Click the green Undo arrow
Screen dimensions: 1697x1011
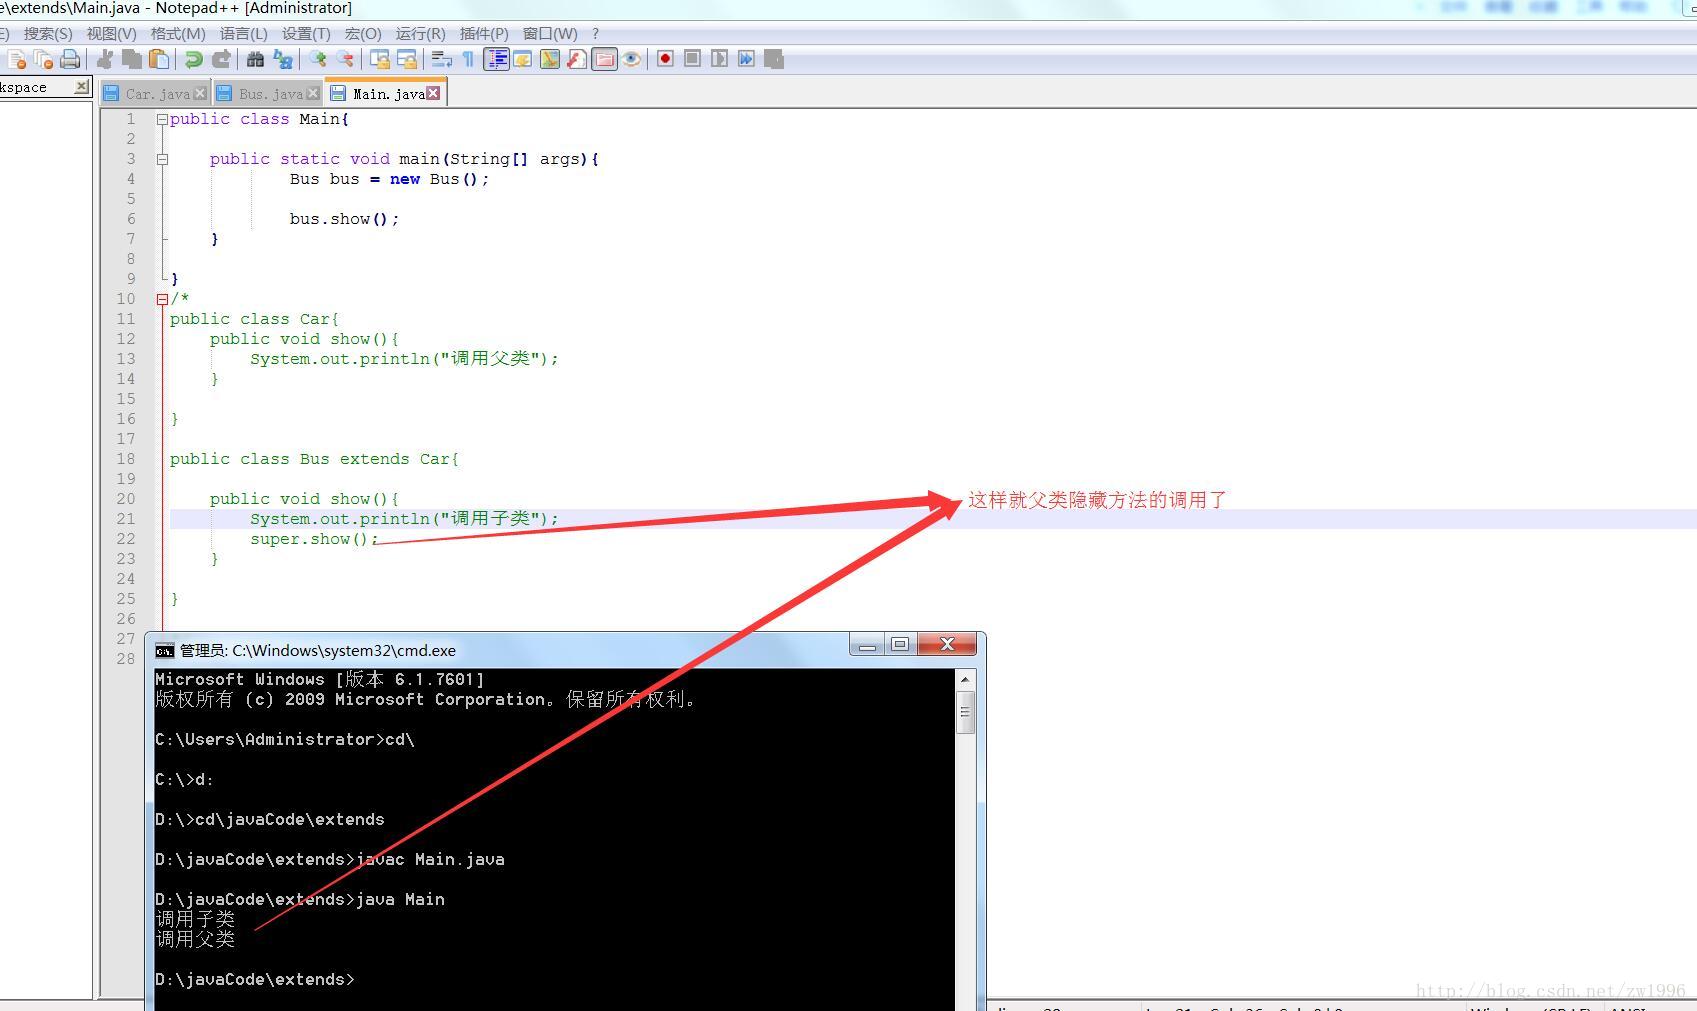(x=194, y=59)
